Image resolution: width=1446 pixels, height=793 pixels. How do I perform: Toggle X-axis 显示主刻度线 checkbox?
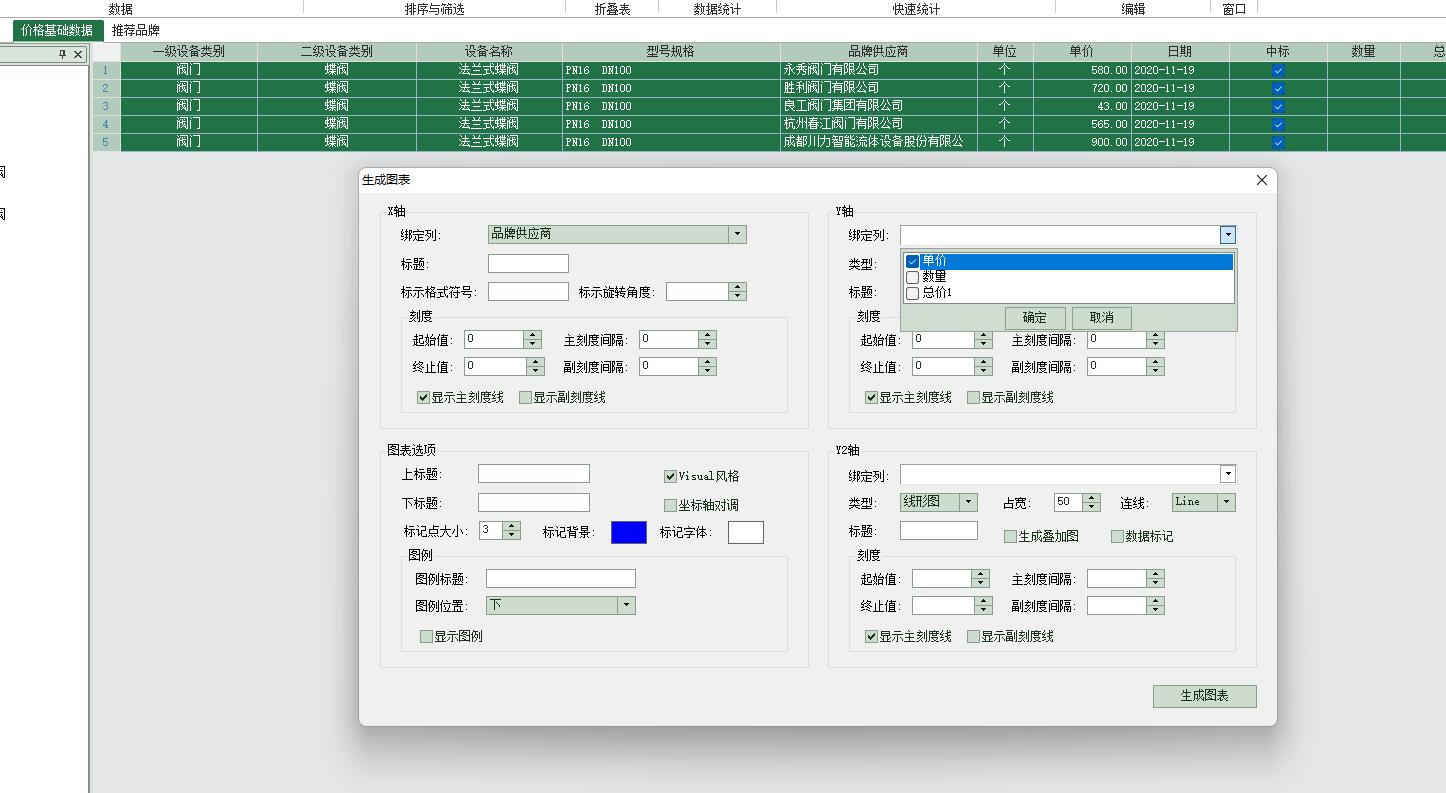point(423,398)
